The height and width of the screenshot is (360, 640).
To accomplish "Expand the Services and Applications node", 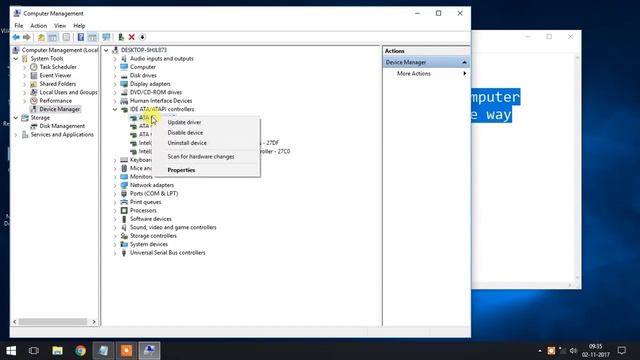I will click(x=16, y=135).
